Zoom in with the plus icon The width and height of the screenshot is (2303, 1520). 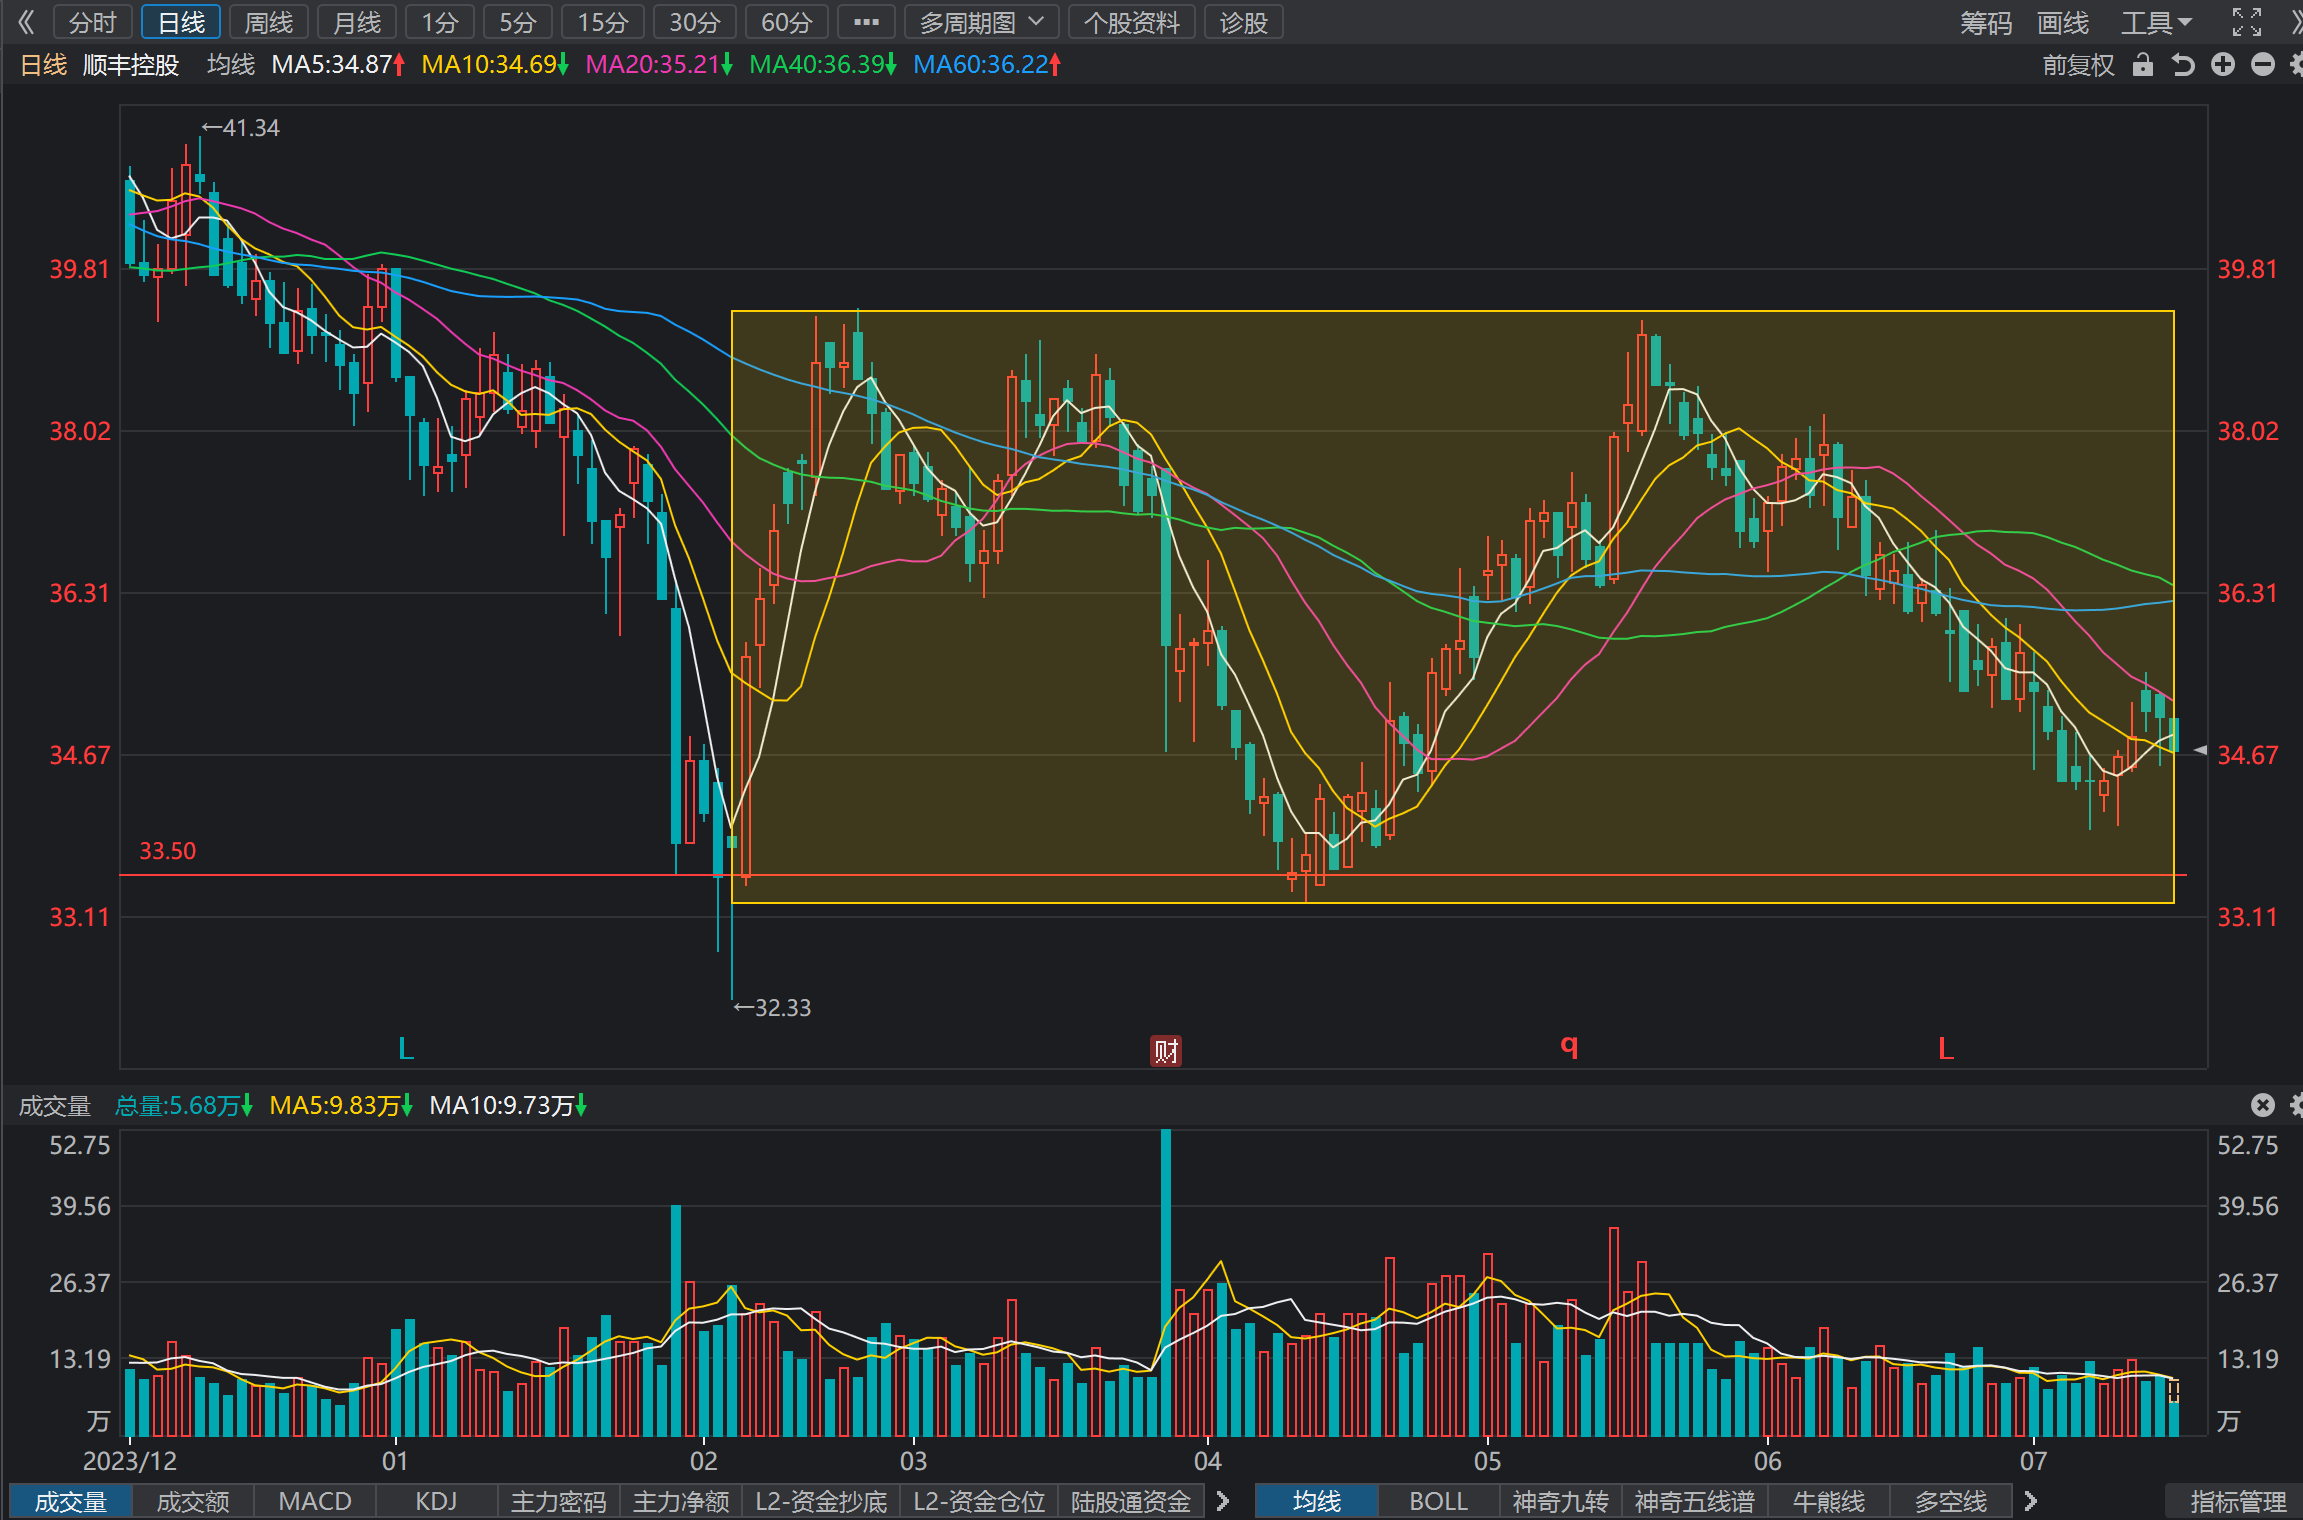click(2223, 65)
